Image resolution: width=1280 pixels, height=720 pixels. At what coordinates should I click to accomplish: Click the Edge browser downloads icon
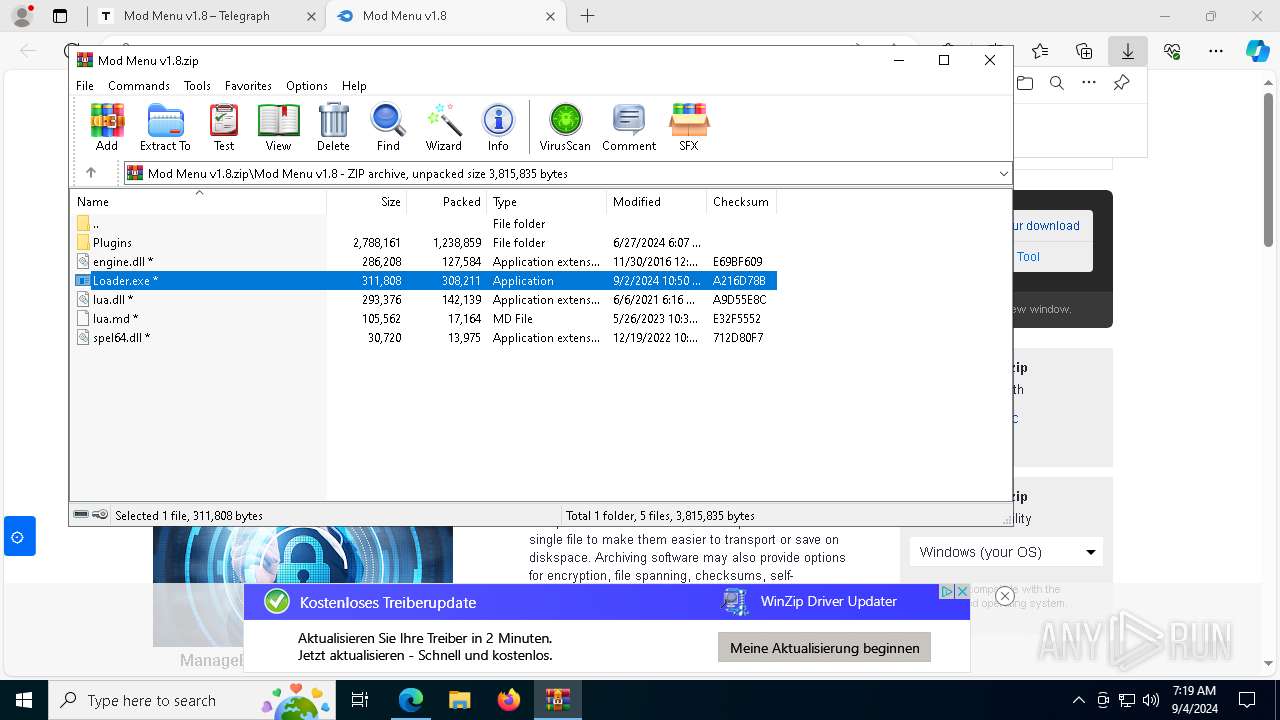[x=1128, y=51]
